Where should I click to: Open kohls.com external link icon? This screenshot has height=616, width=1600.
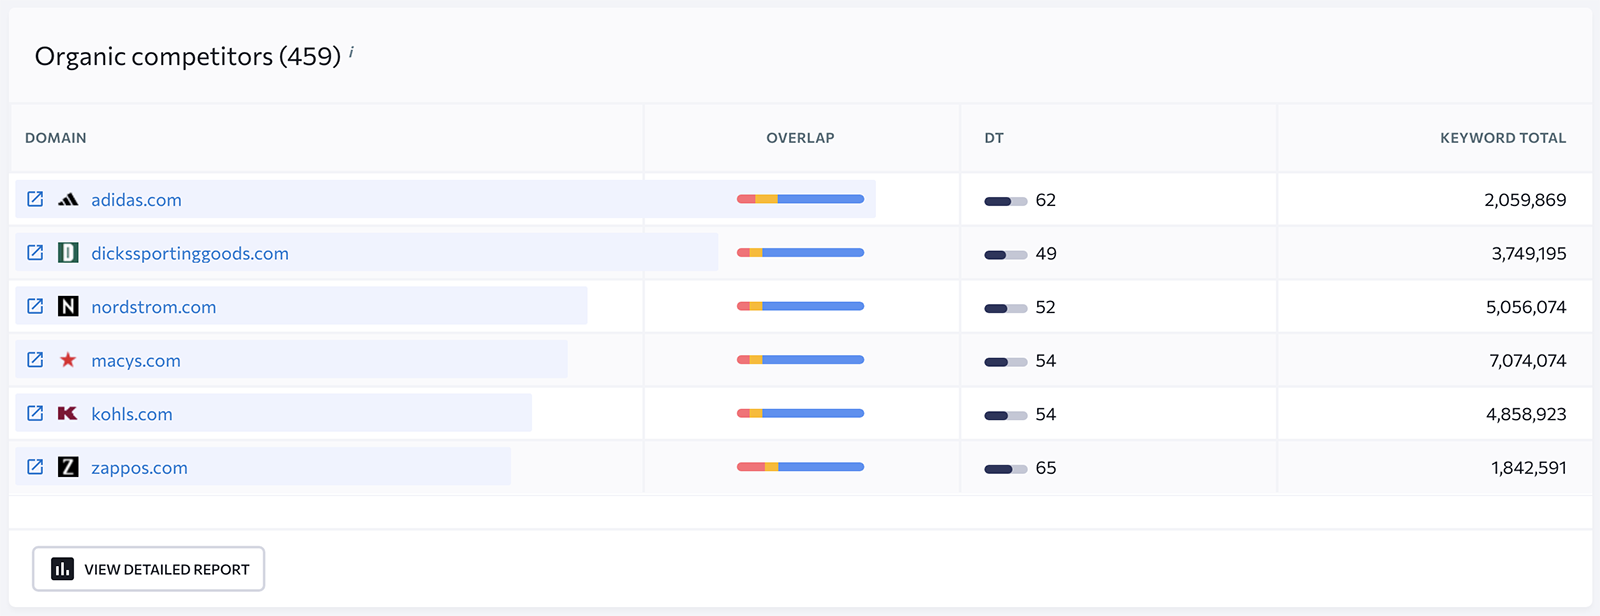[x=35, y=413]
